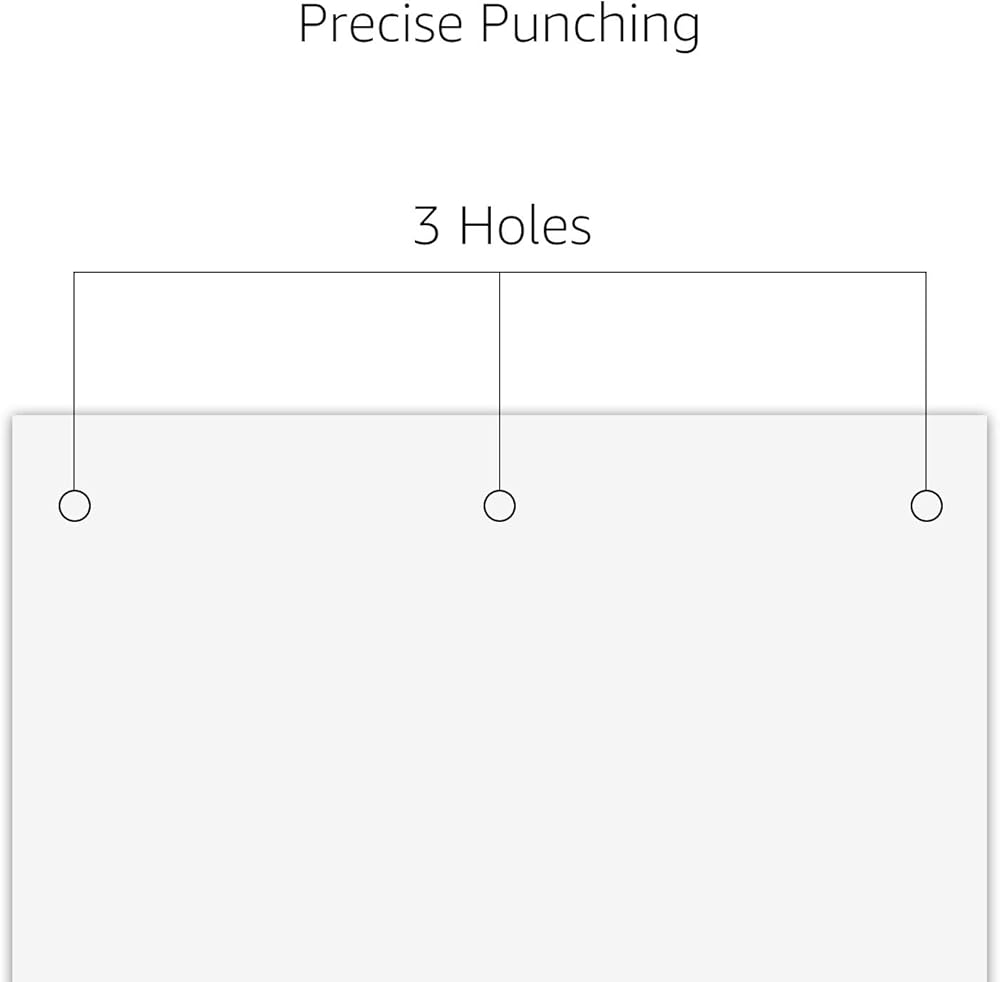Click the top-left corner of the bracket line
1000x982 pixels.
point(75,272)
